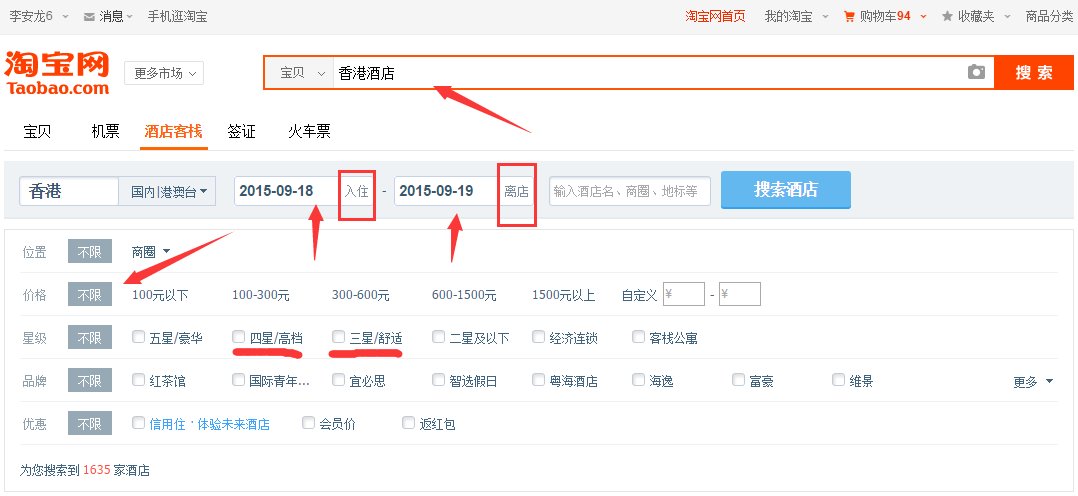
Task: Select 星级 不限 option
Action: [89, 338]
